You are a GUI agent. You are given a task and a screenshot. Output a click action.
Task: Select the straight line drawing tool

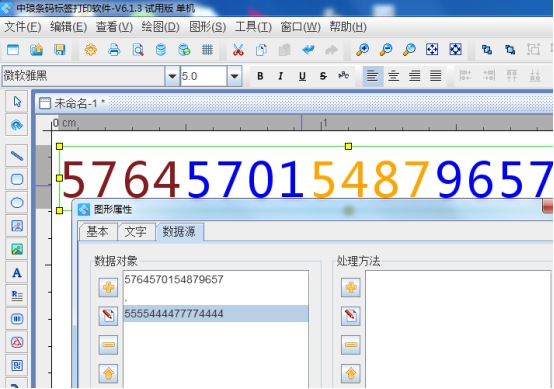tap(17, 156)
